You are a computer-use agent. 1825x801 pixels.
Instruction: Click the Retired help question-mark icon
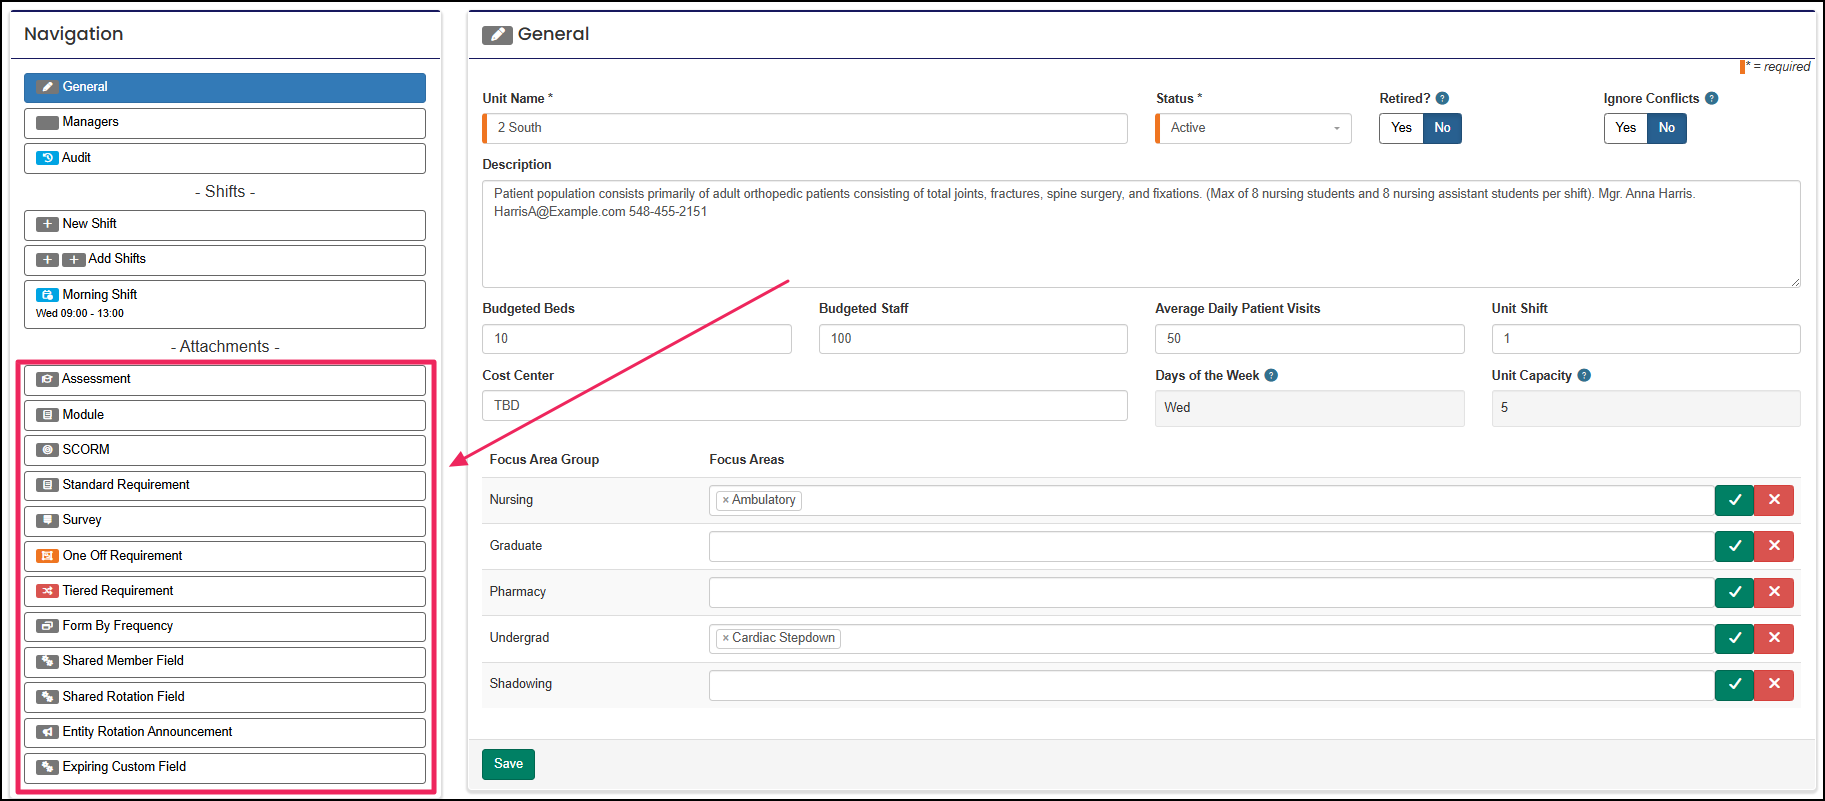(x=1442, y=98)
